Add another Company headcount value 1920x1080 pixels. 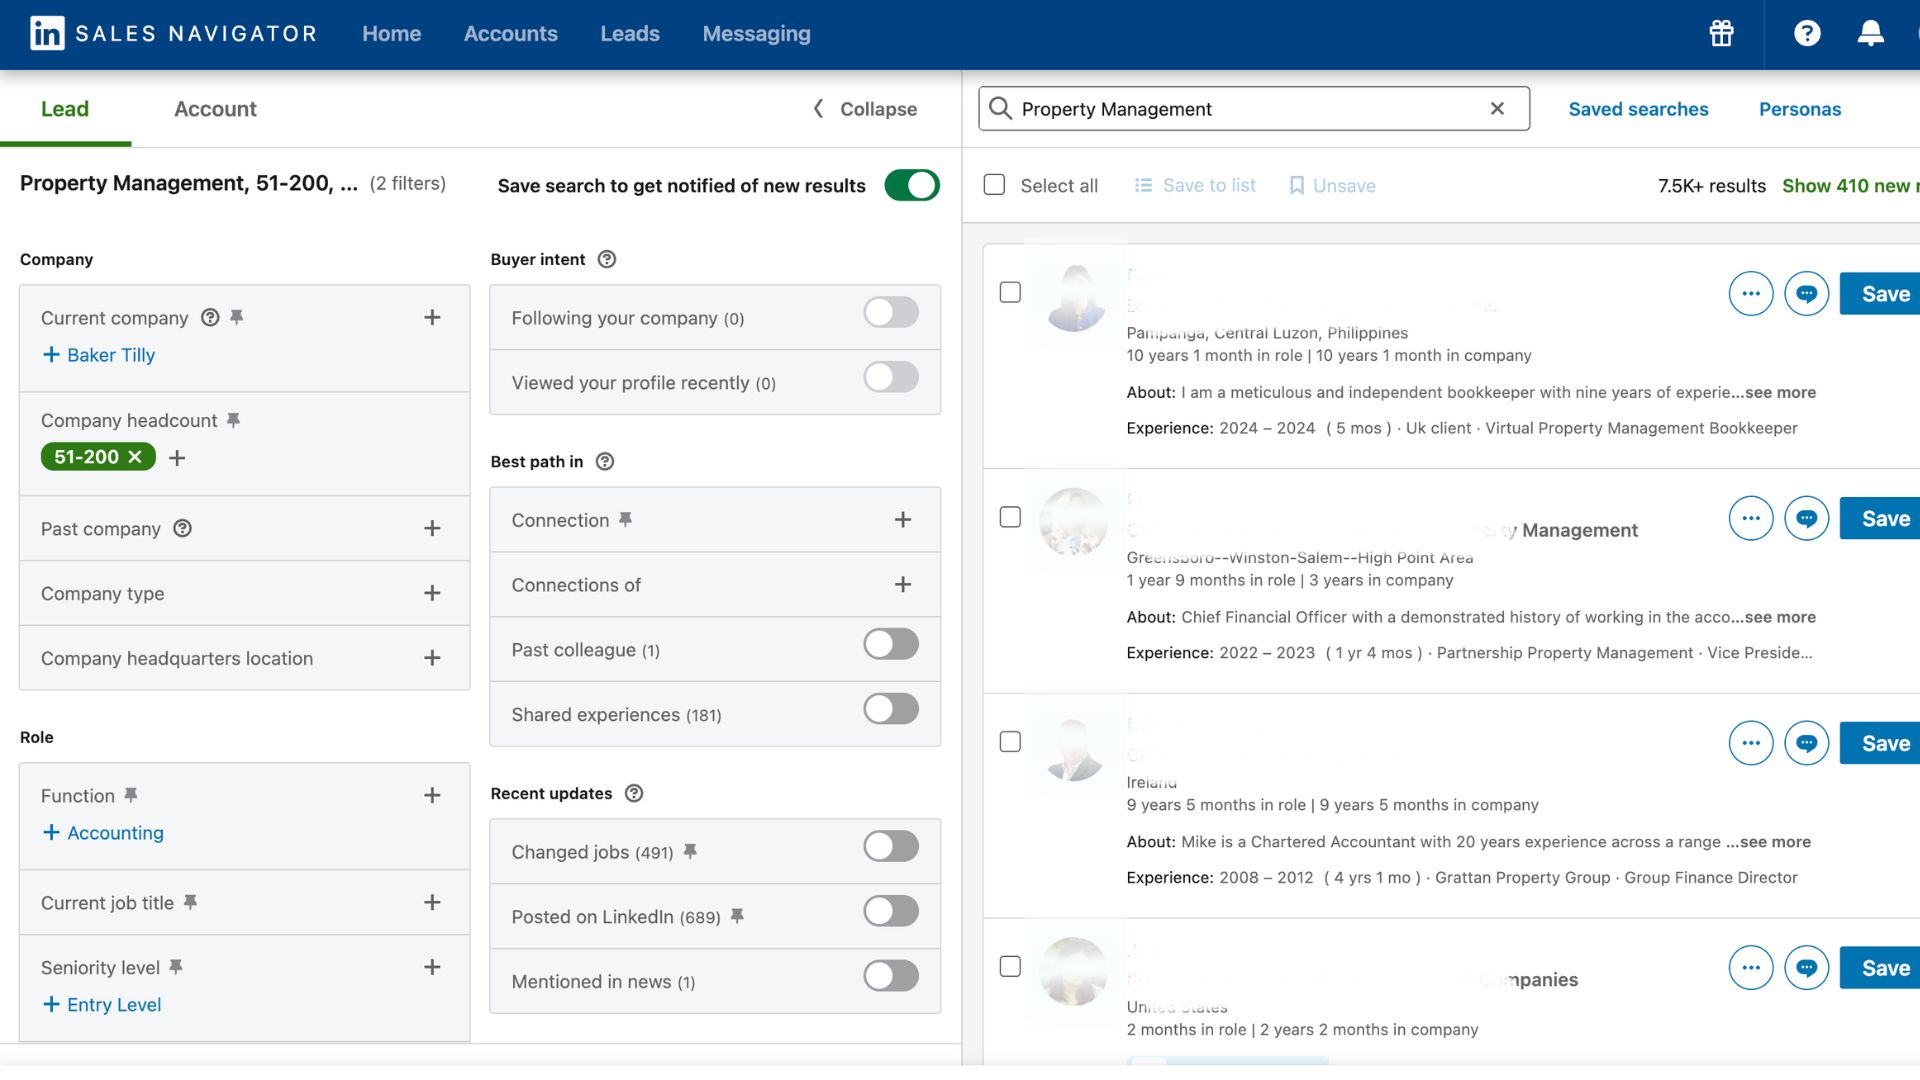177,457
